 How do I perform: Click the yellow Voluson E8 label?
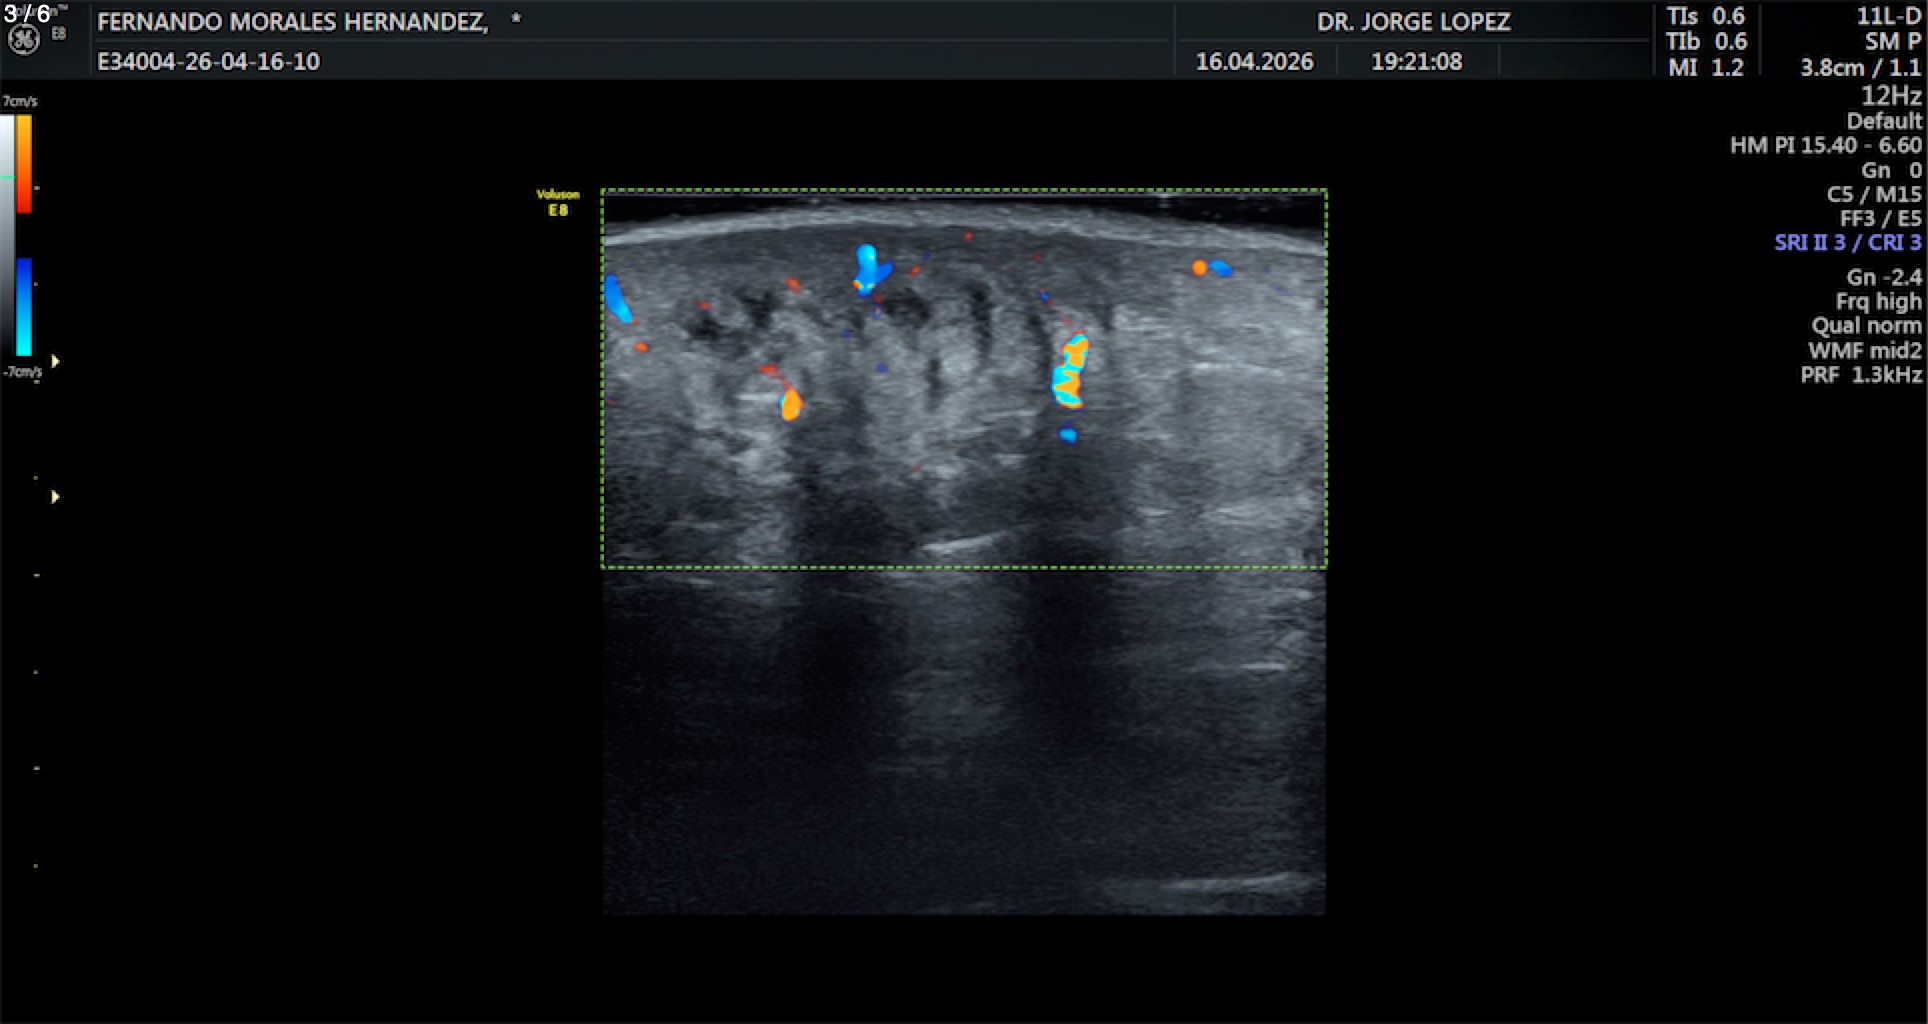click(x=557, y=202)
